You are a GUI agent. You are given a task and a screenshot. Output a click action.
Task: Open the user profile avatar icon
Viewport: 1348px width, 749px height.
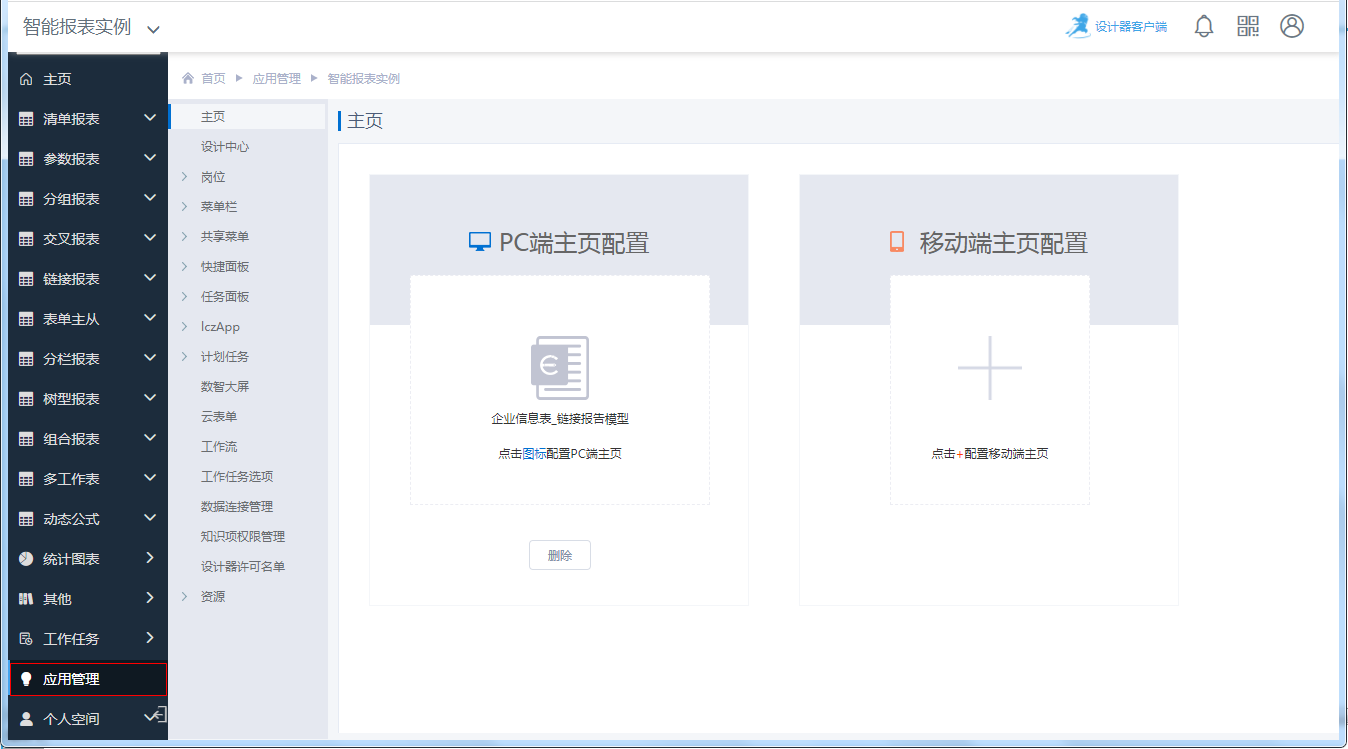1292,26
